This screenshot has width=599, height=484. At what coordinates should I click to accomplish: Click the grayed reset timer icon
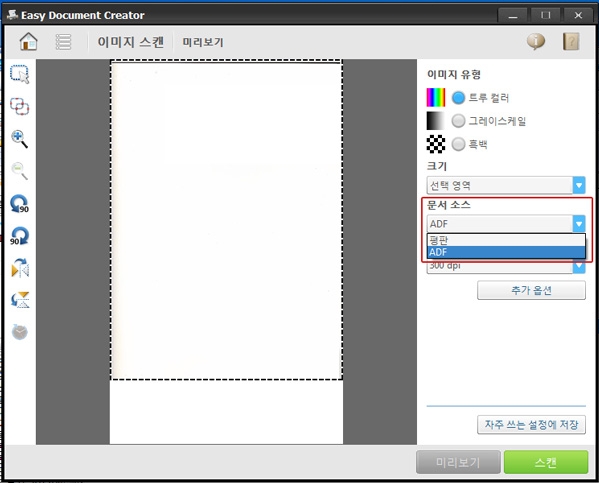19,332
